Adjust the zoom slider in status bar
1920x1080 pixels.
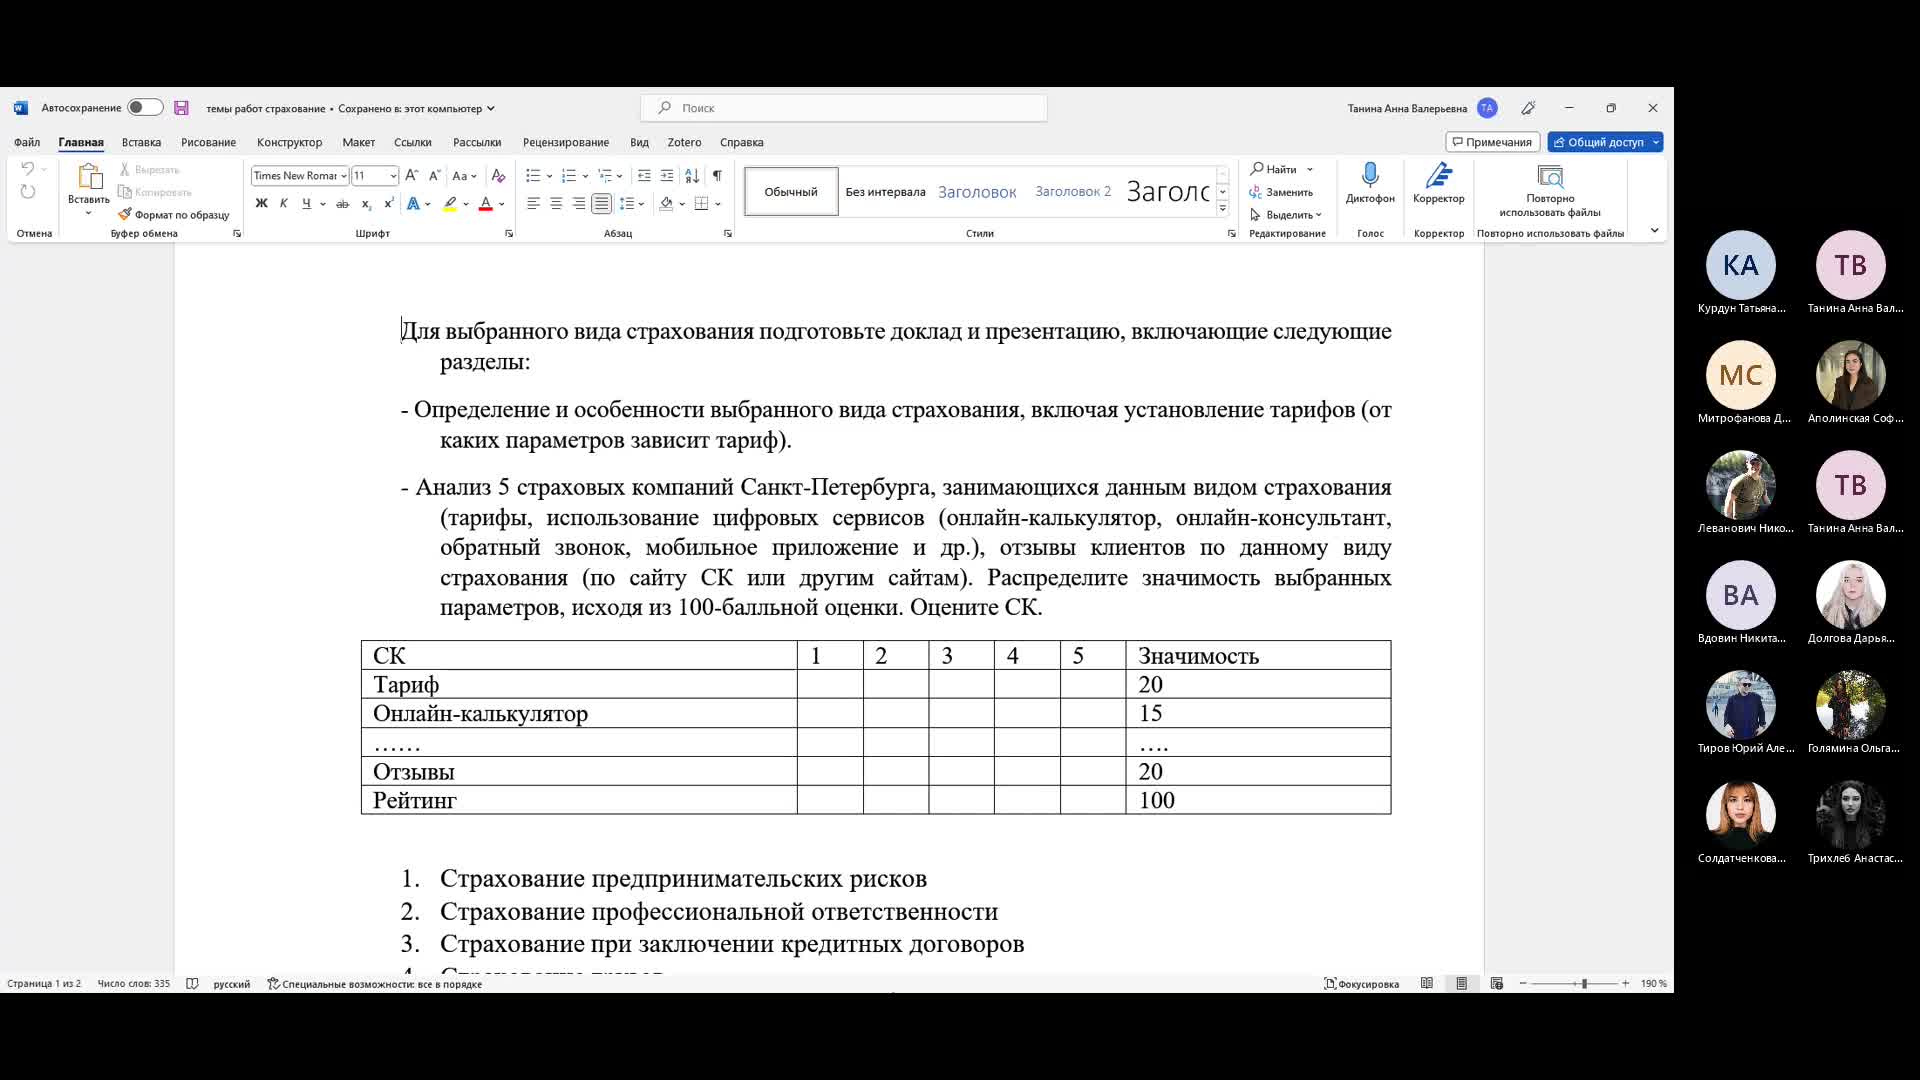click(1584, 984)
